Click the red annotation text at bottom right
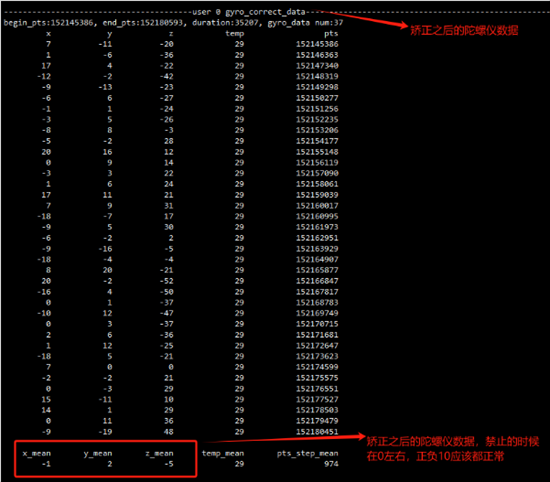The image size is (550, 482). pos(453,449)
